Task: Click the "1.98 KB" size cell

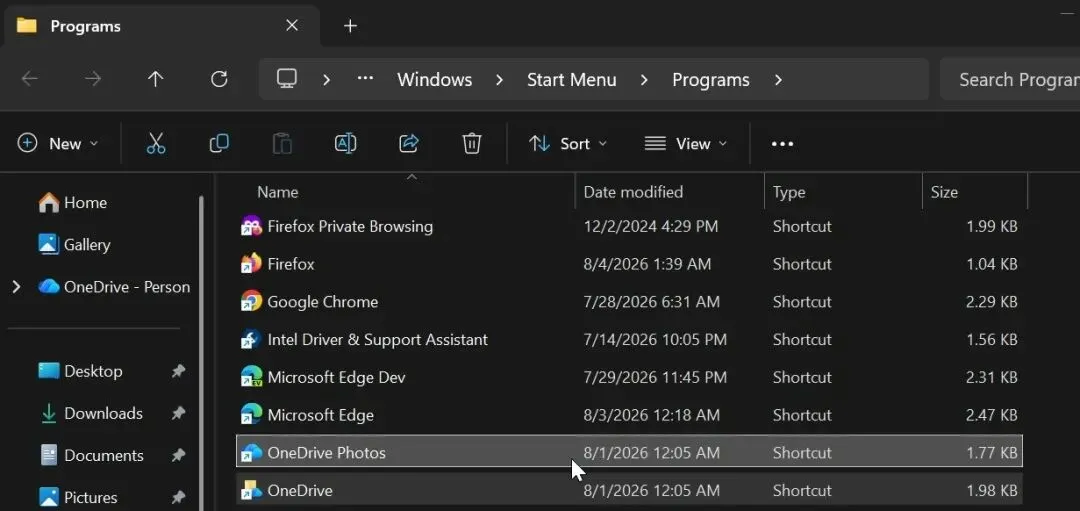Action: (x=992, y=490)
